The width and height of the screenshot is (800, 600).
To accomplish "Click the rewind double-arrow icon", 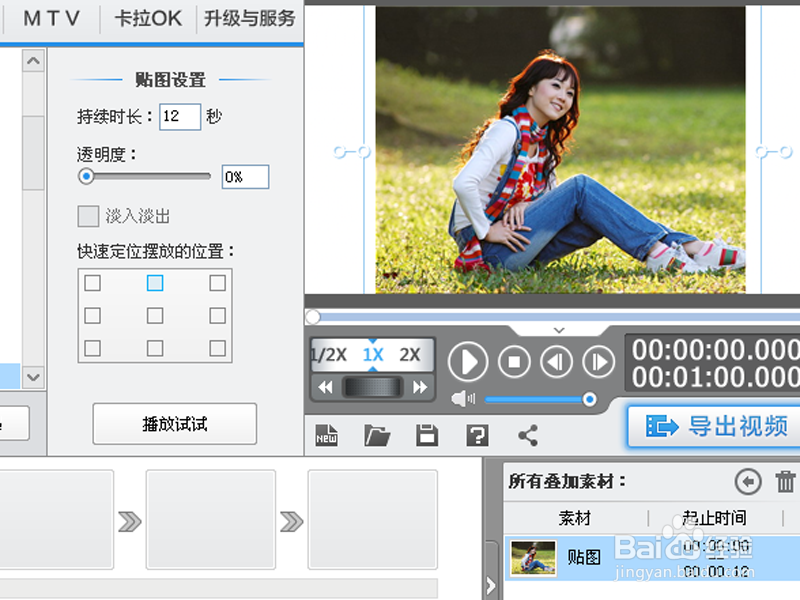I will (x=326, y=387).
